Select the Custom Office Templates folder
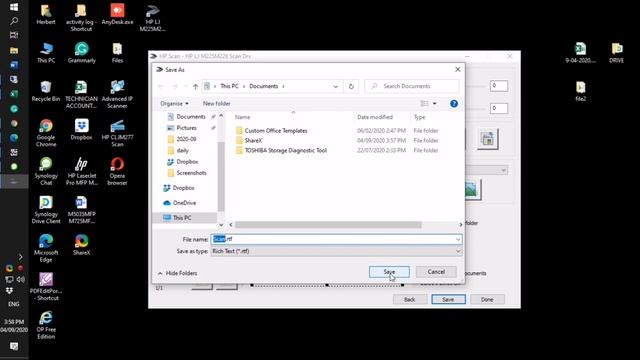640x360 pixels. point(276,131)
